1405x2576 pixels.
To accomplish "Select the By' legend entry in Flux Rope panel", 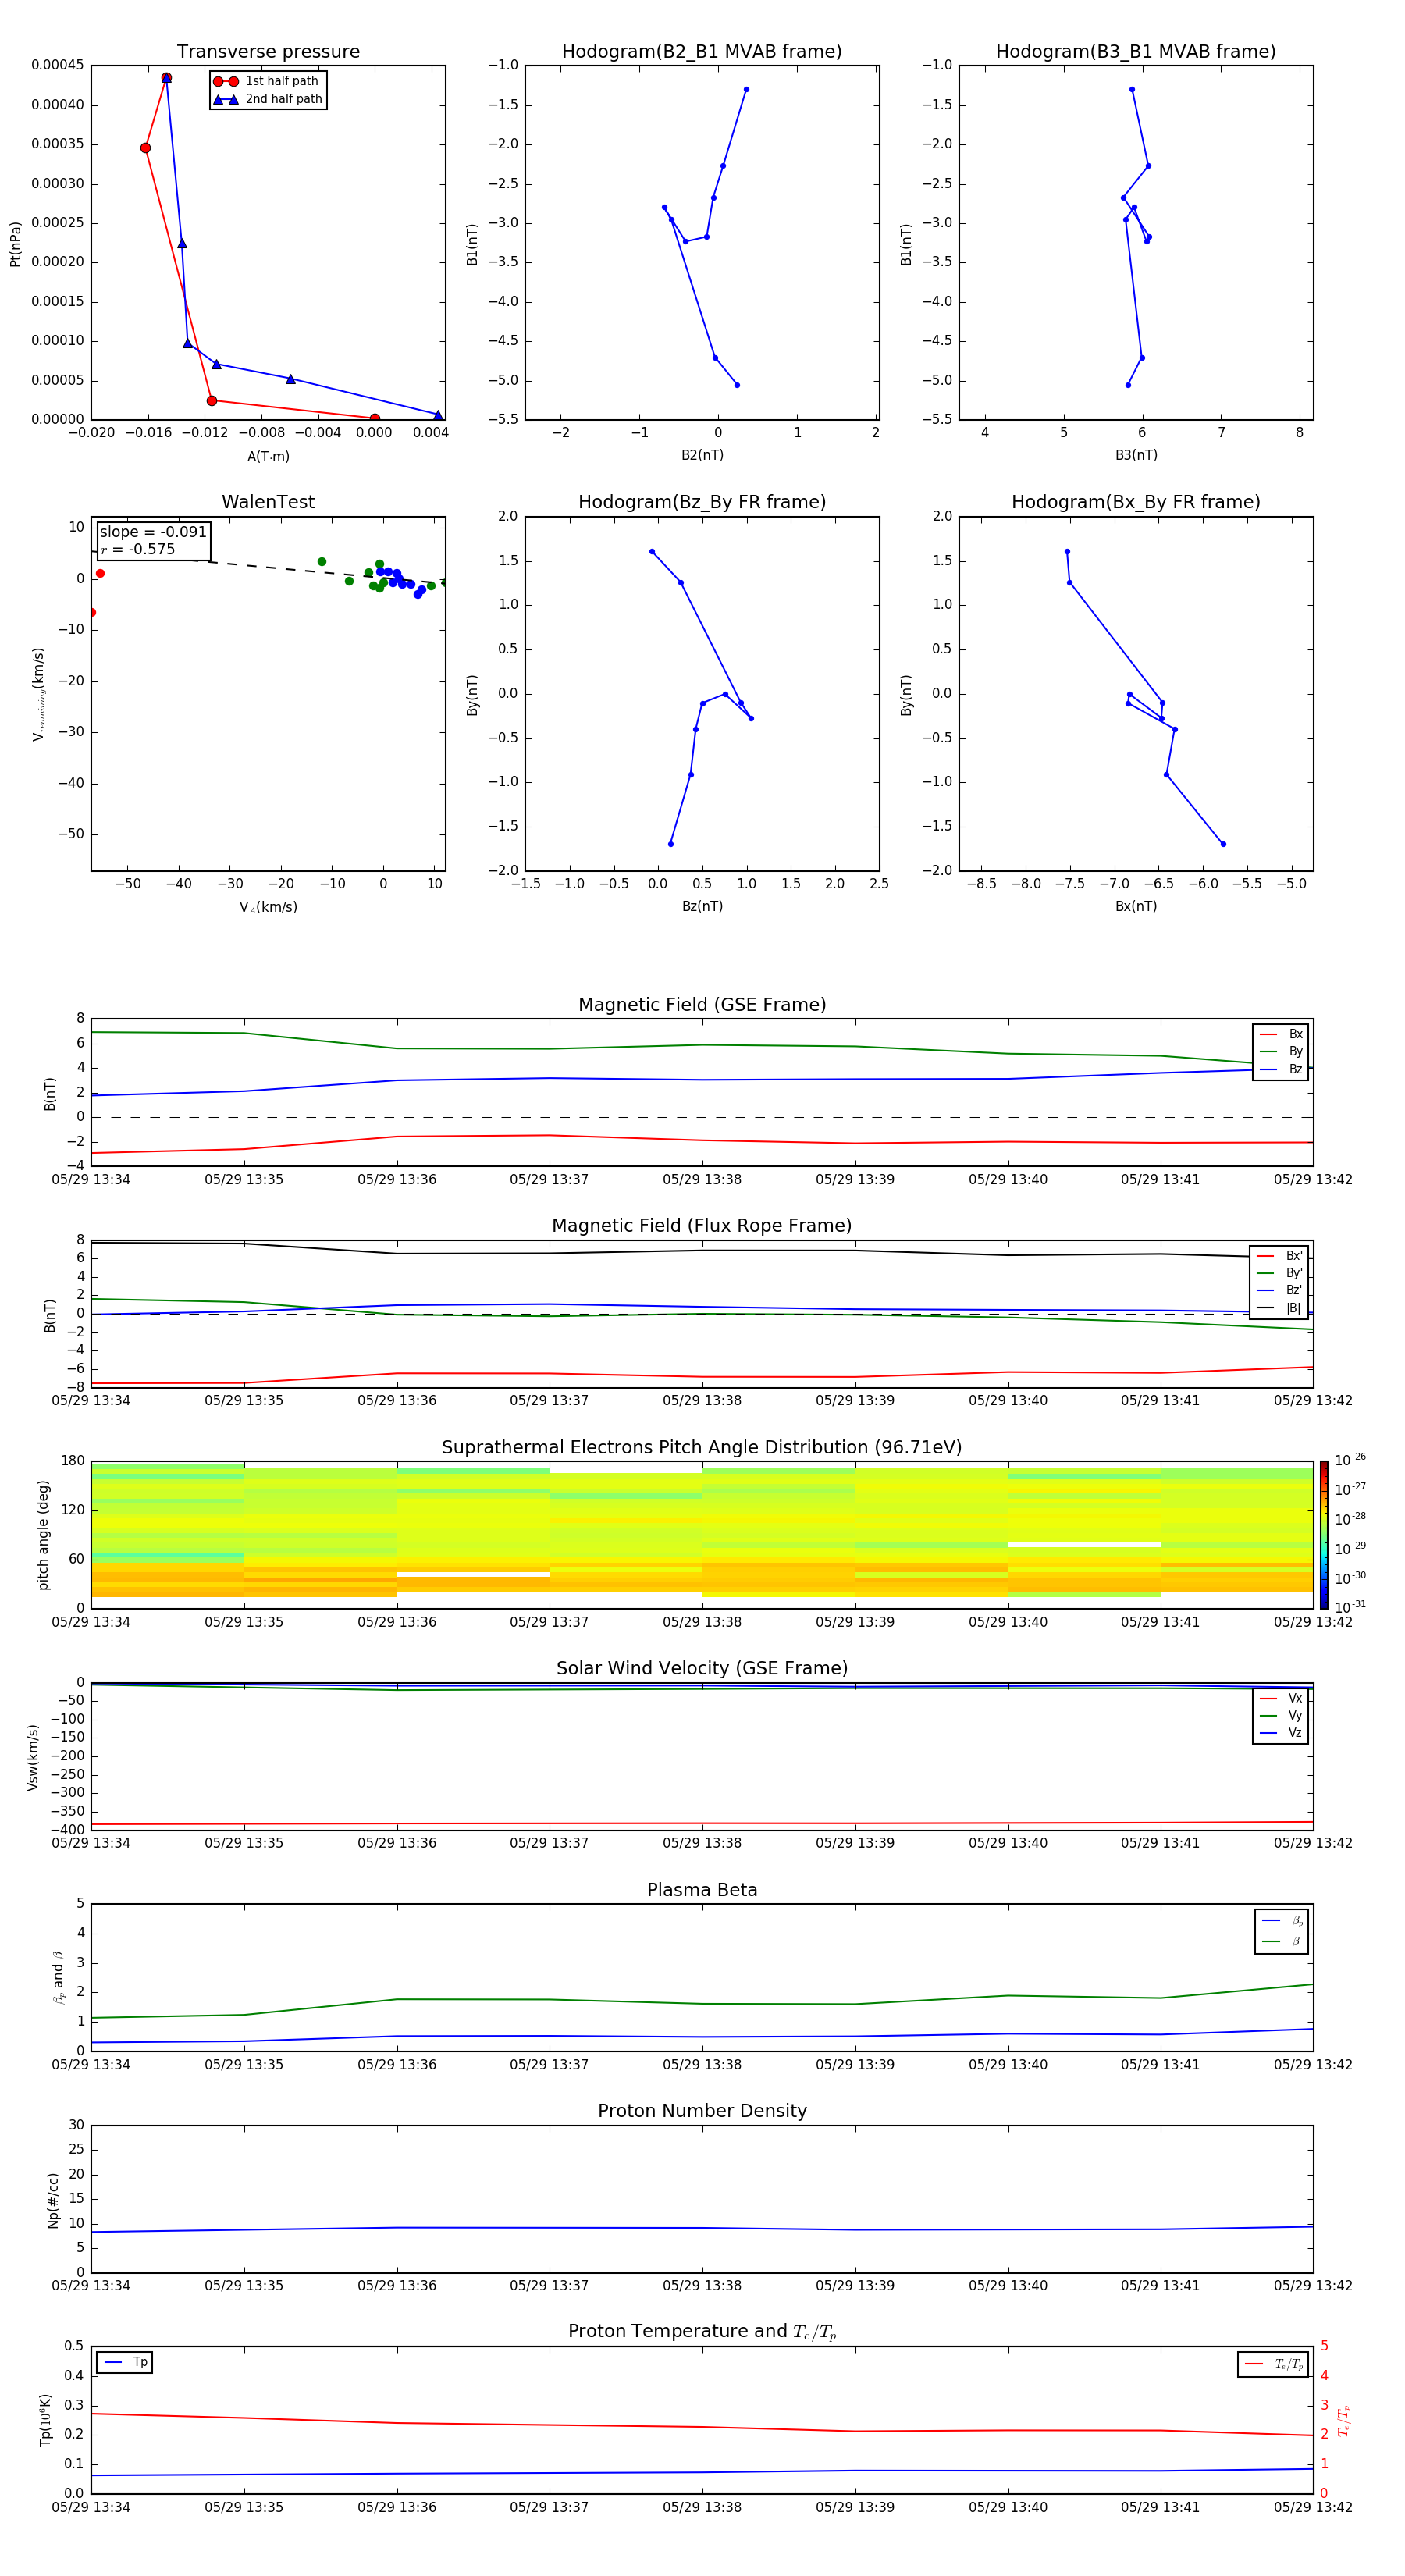I will (x=1279, y=1273).
